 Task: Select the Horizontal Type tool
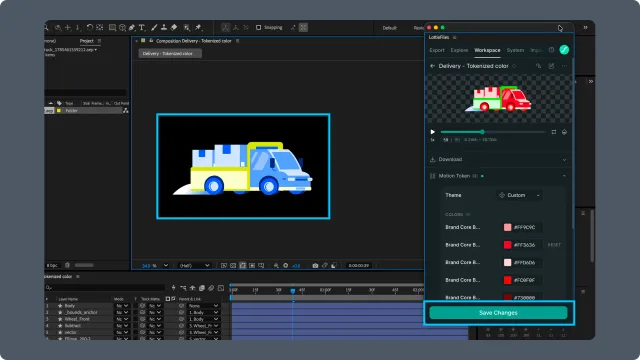(x=142, y=27)
